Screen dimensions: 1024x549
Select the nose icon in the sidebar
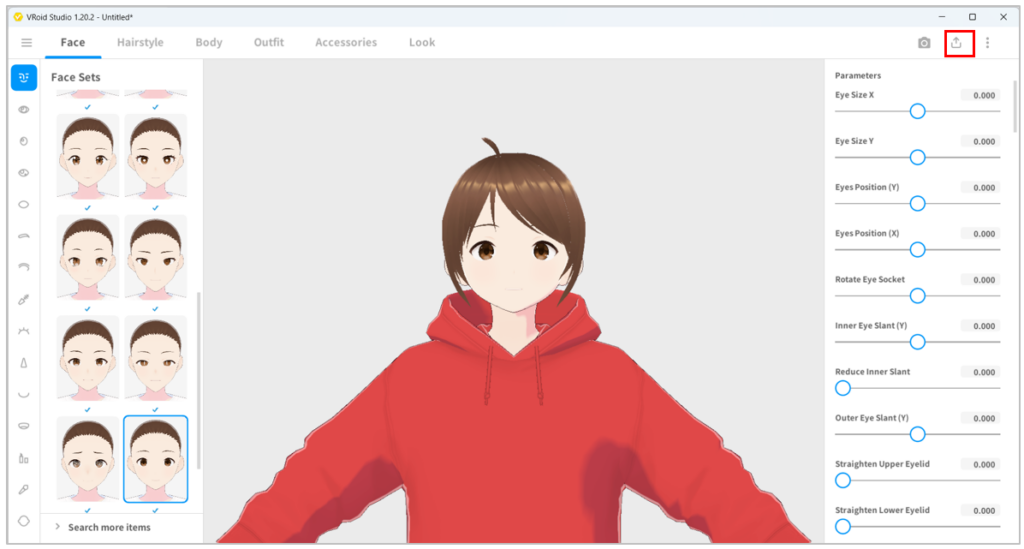[24, 363]
